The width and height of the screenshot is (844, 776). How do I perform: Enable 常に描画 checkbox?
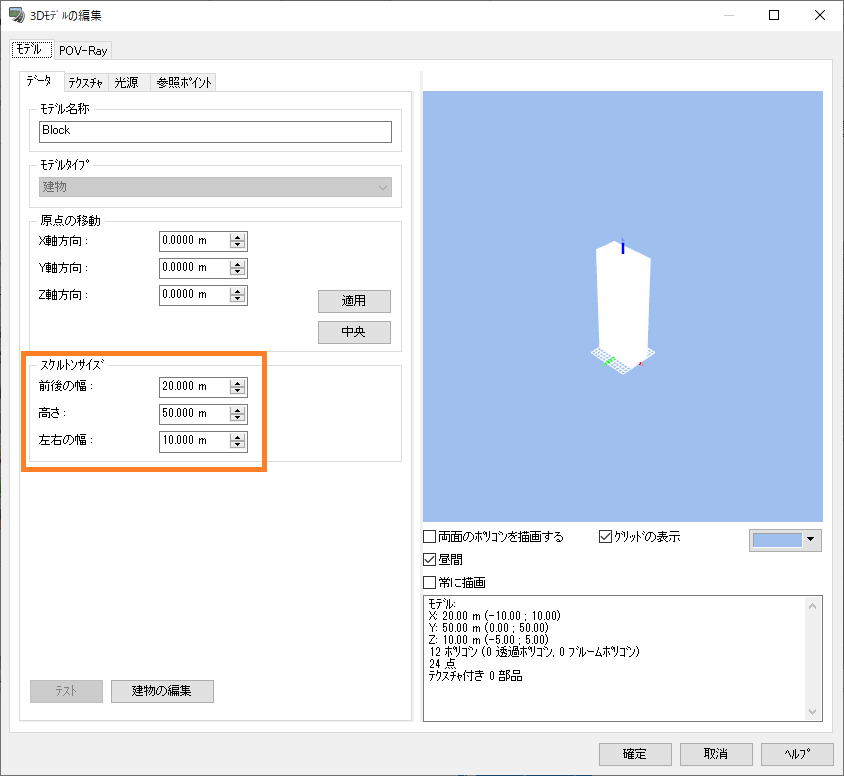click(430, 582)
